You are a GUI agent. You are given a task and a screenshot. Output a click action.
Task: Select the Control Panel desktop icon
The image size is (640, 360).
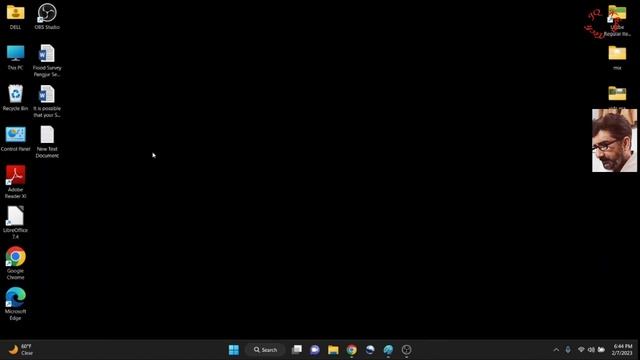pos(16,139)
